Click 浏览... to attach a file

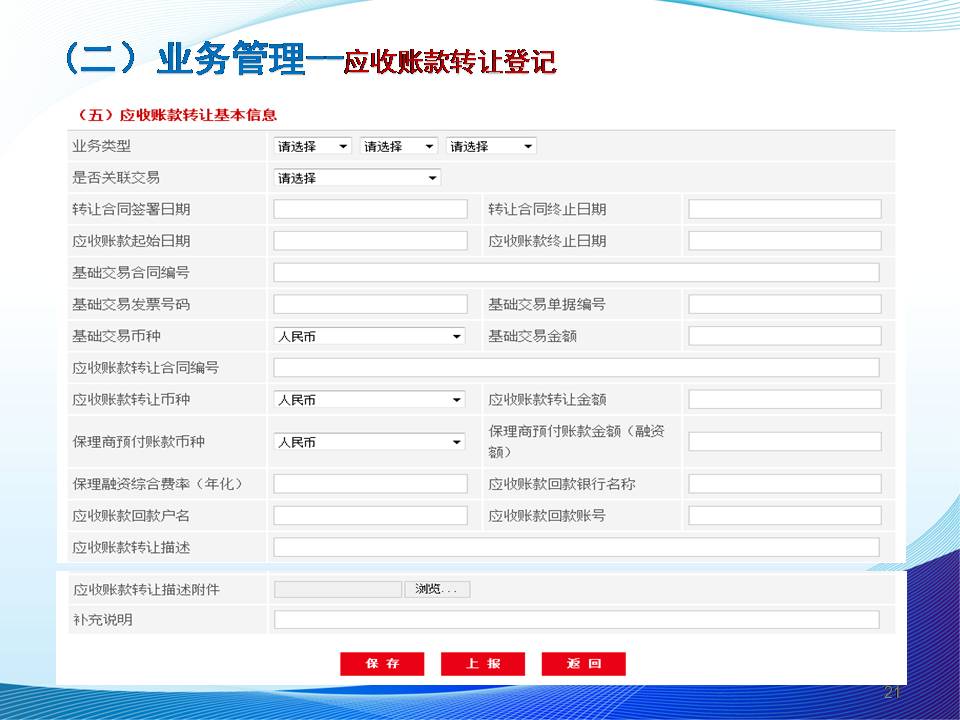click(437, 590)
